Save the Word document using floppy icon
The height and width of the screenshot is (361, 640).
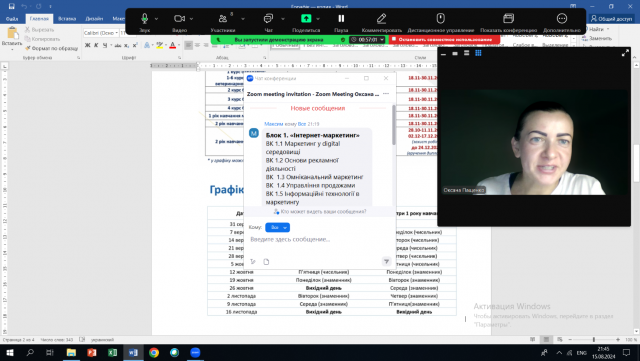coord(11,6)
